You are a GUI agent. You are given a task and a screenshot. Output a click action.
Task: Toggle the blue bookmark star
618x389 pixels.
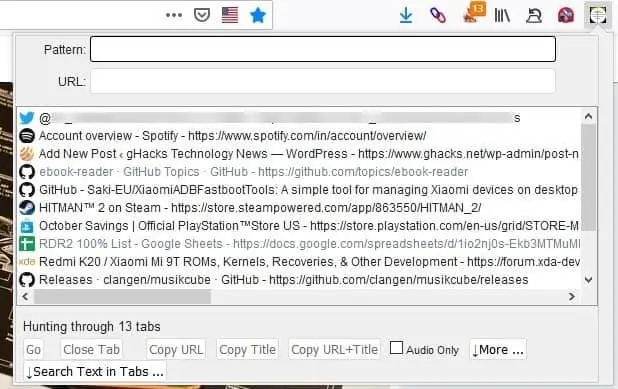tap(258, 15)
